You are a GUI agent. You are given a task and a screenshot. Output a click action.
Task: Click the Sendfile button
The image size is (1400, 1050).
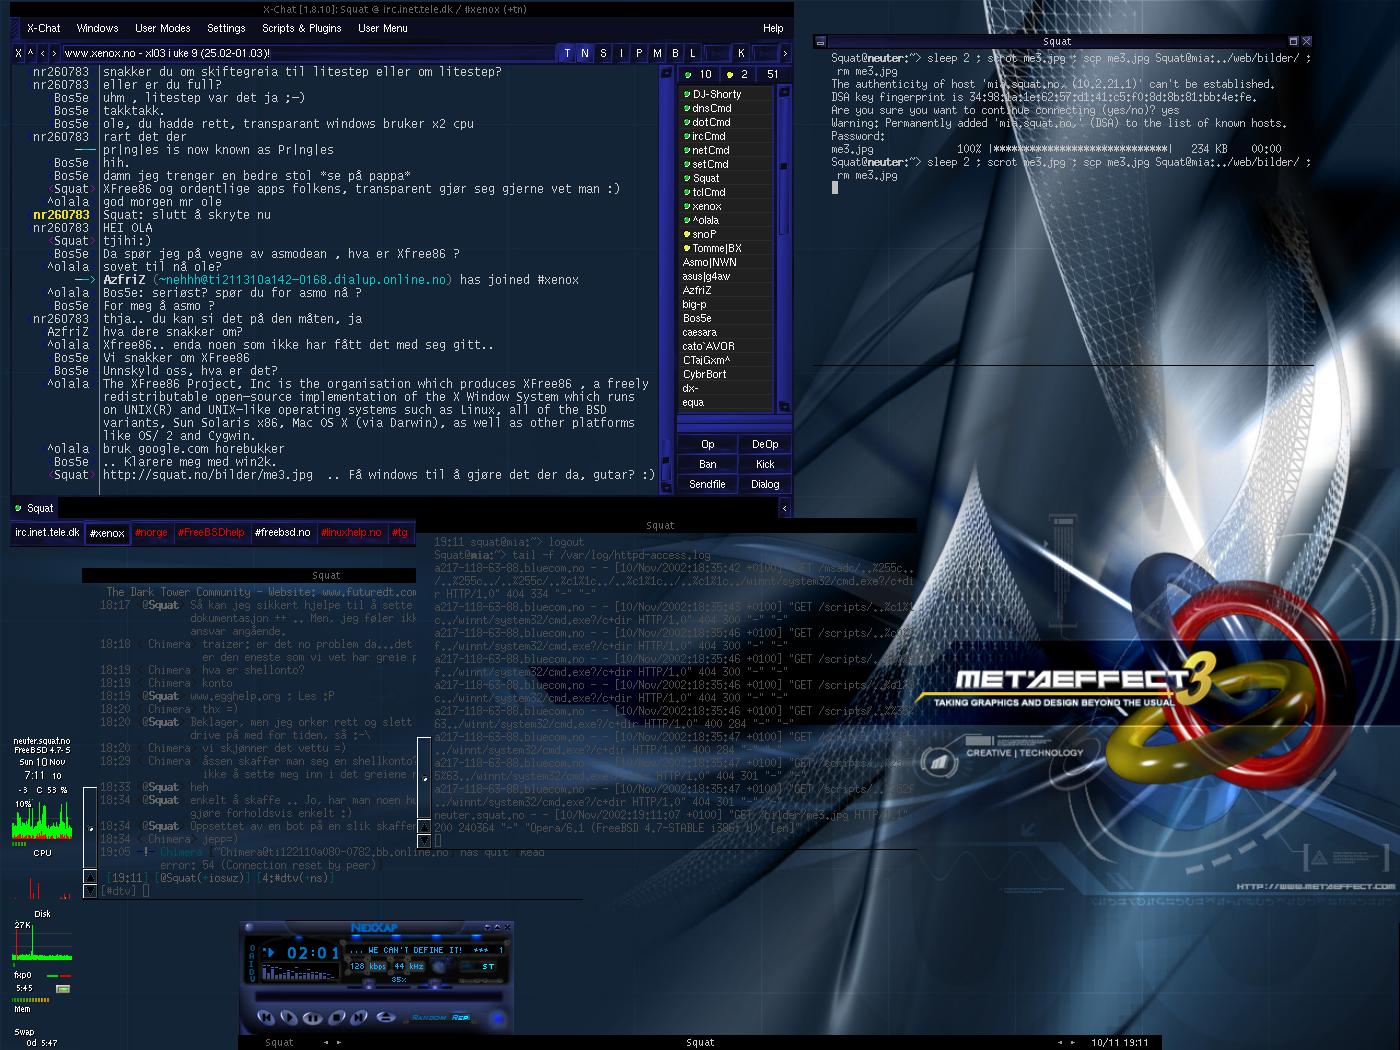(707, 485)
